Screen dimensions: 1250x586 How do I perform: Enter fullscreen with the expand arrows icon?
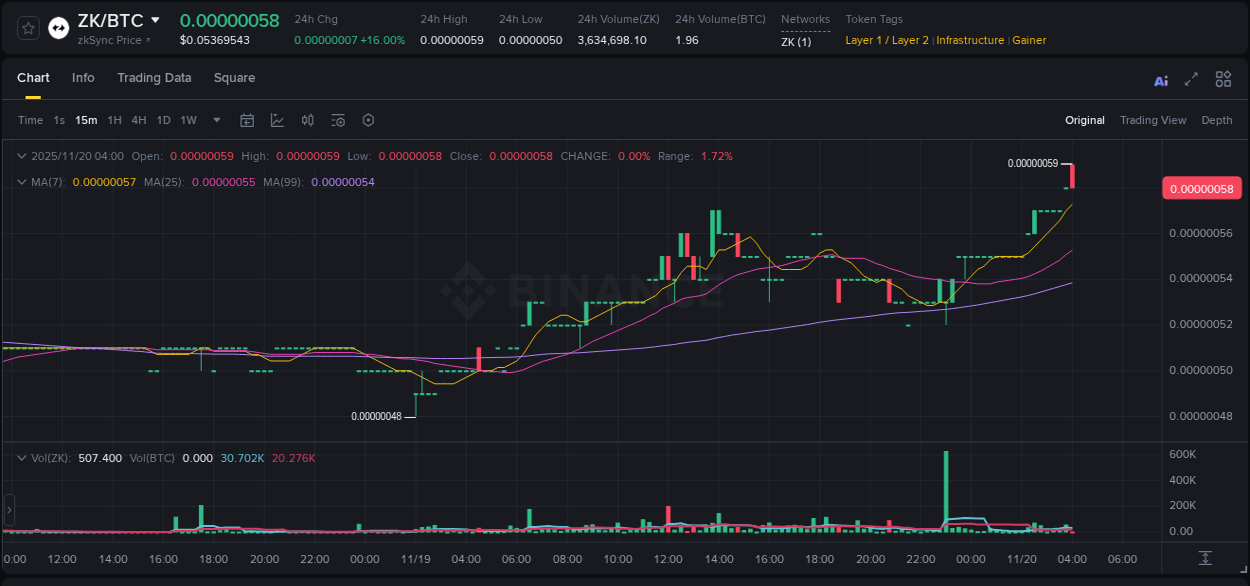(1191, 79)
